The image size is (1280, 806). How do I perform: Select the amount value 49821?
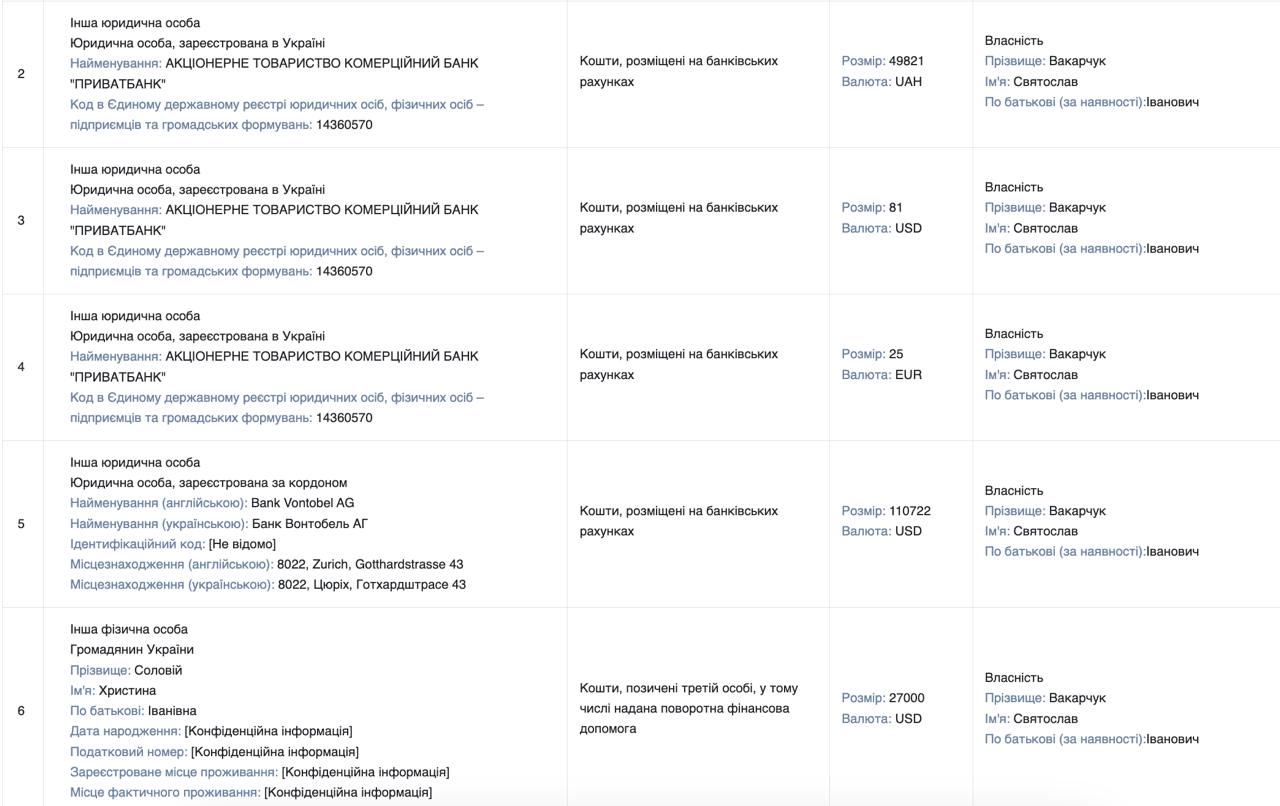point(906,61)
